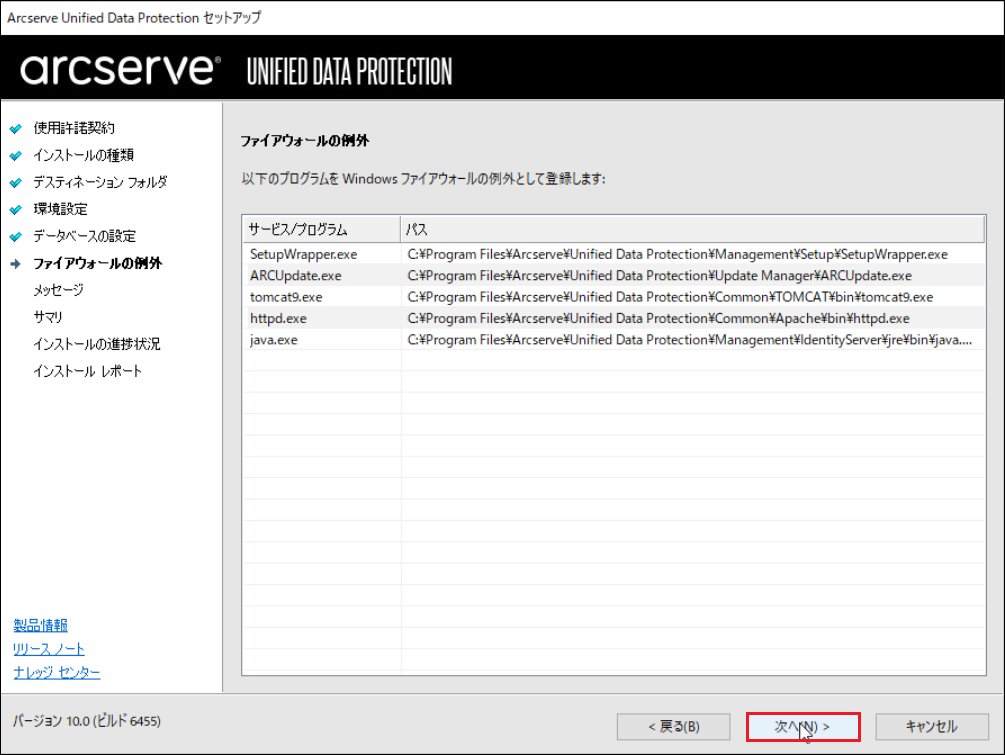The width and height of the screenshot is (1005, 755).
Task: Select the httpd.exe row
Action: pos(613,319)
